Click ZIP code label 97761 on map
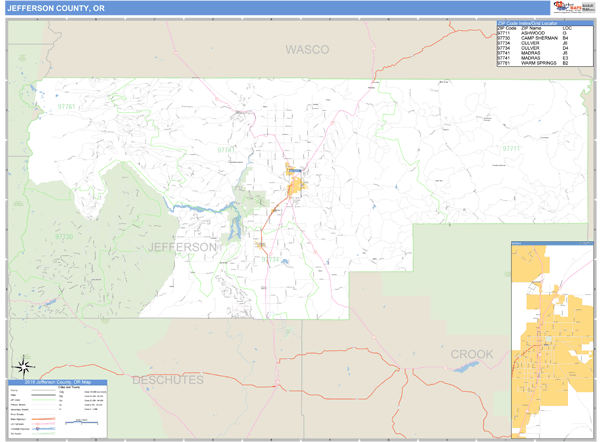The image size is (600, 442). click(x=66, y=106)
